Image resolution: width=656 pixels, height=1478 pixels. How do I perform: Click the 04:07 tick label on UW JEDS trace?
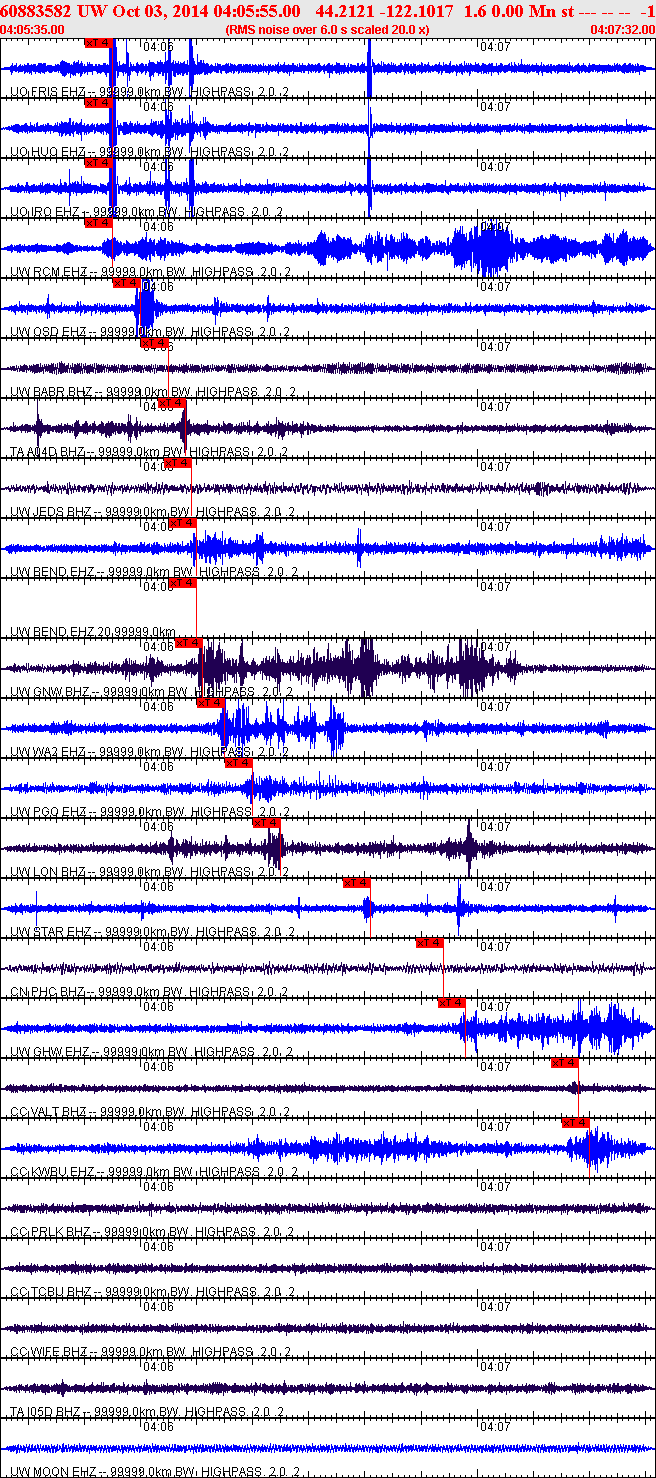point(495,466)
